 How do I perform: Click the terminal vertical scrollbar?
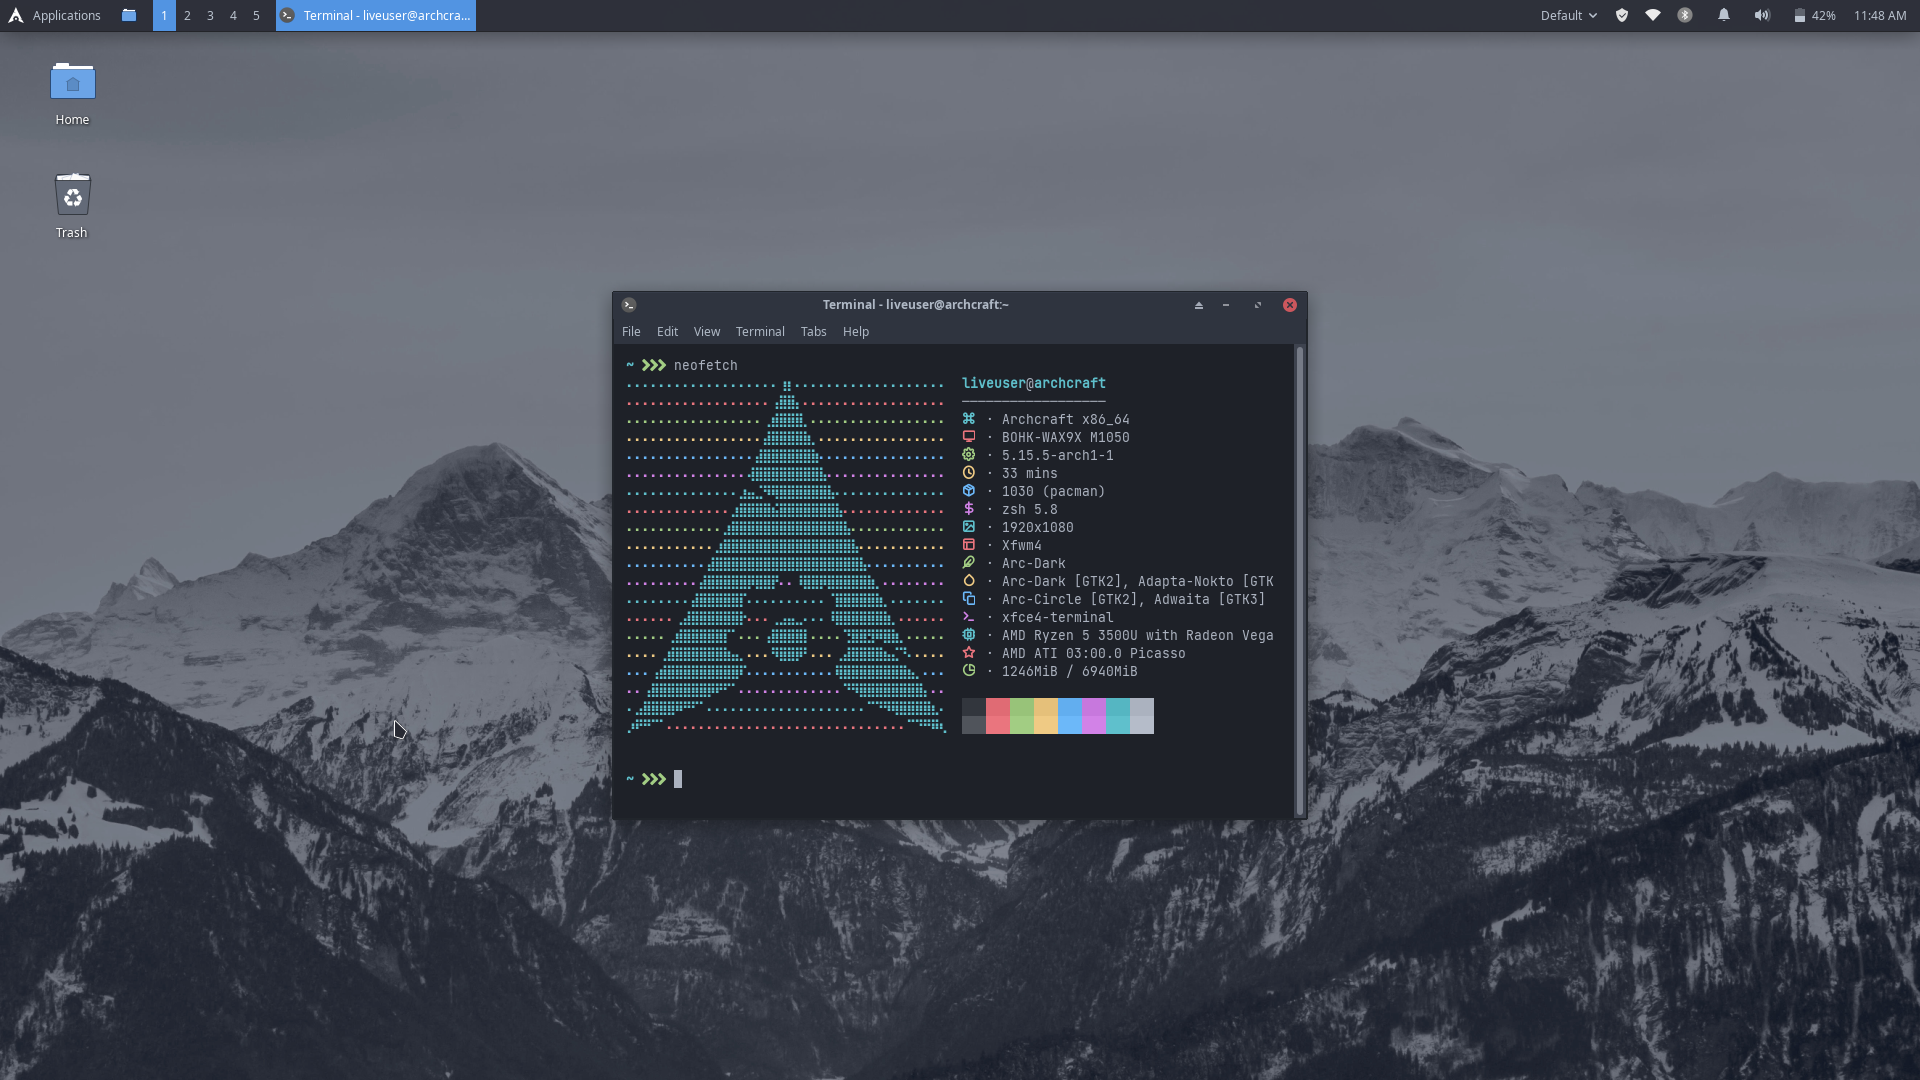pyautogui.click(x=1299, y=580)
